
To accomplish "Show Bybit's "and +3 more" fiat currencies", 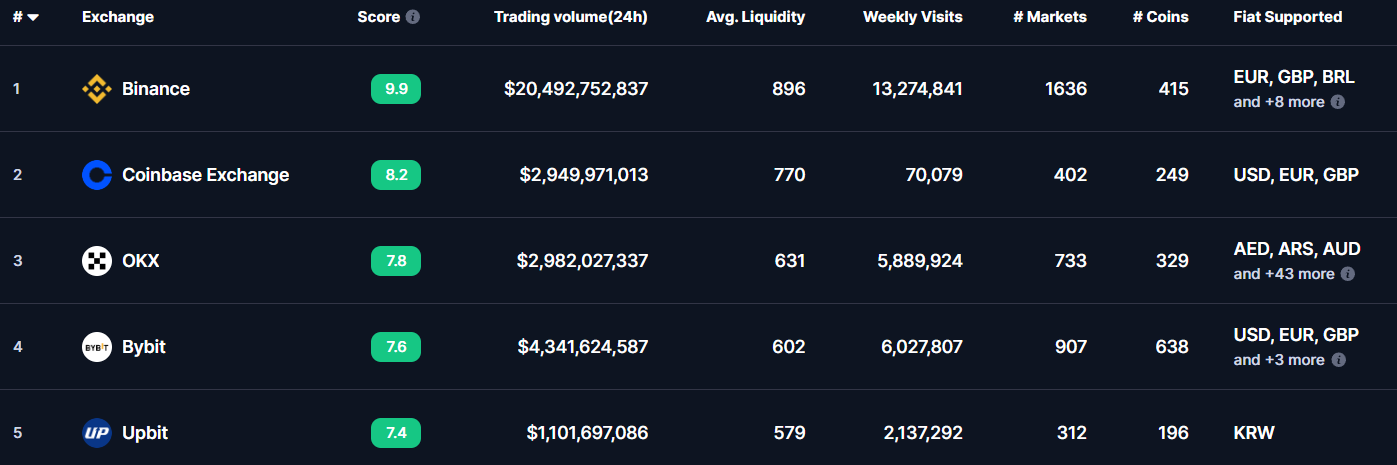I will tap(1279, 360).
